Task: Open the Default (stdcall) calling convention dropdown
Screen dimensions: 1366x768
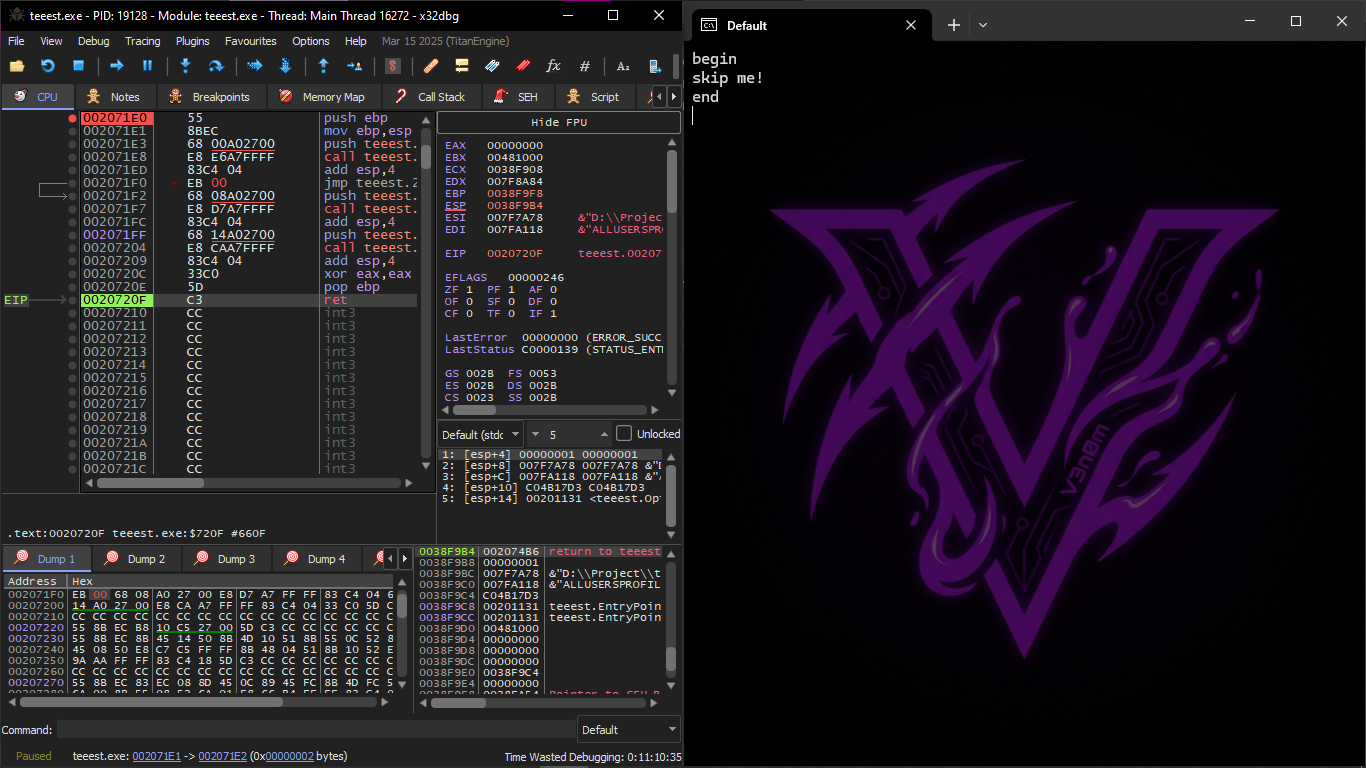Action: point(482,434)
